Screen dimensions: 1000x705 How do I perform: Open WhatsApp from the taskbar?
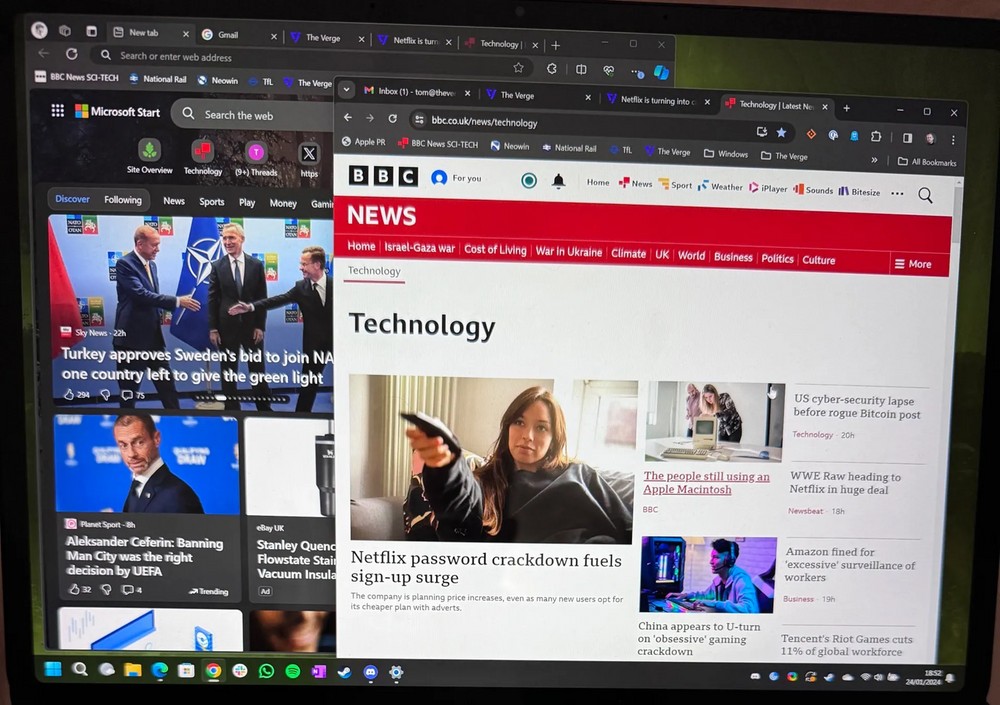(x=266, y=671)
